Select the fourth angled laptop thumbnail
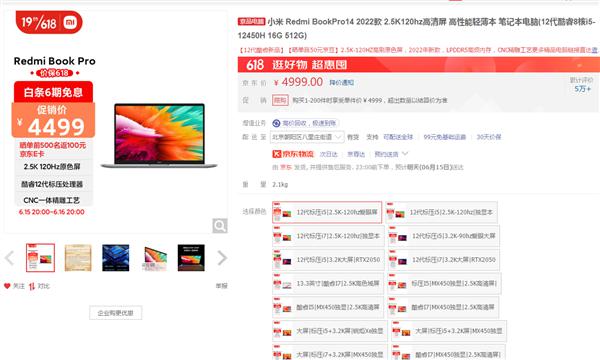600x360 pixels. 155,258
